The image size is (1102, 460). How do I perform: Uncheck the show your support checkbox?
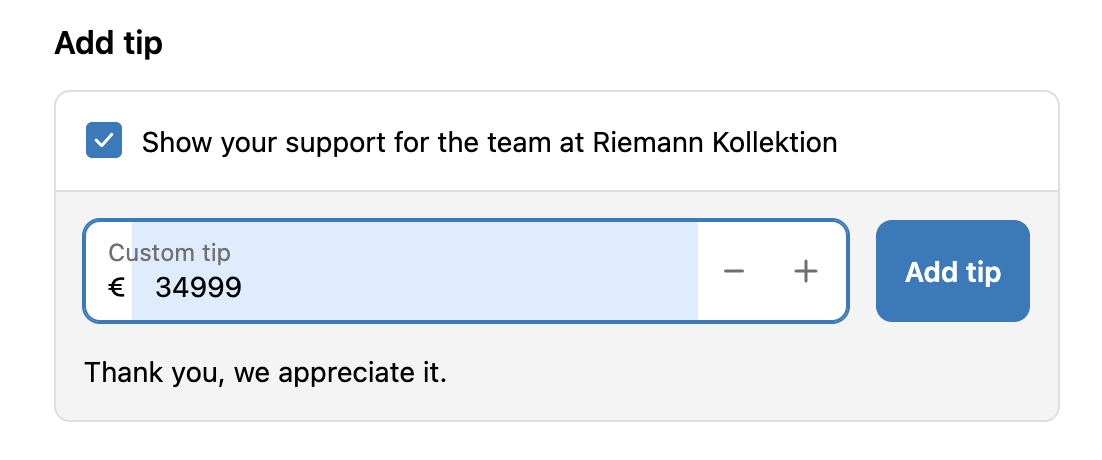coord(104,141)
